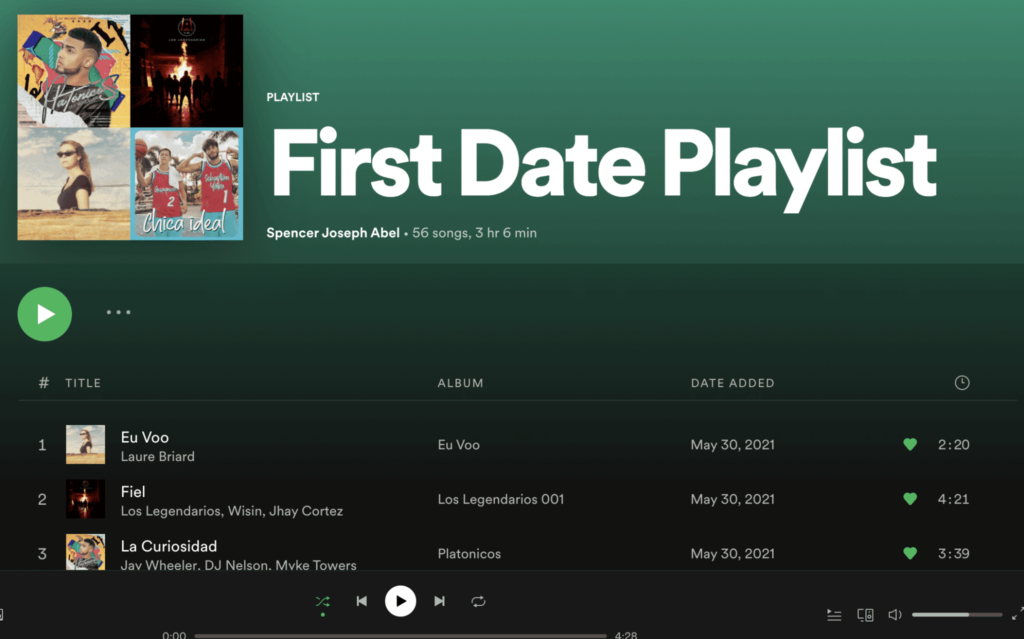The width and height of the screenshot is (1024, 639).
Task: Mute the volume with speaker icon
Action: tap(895, 615)
